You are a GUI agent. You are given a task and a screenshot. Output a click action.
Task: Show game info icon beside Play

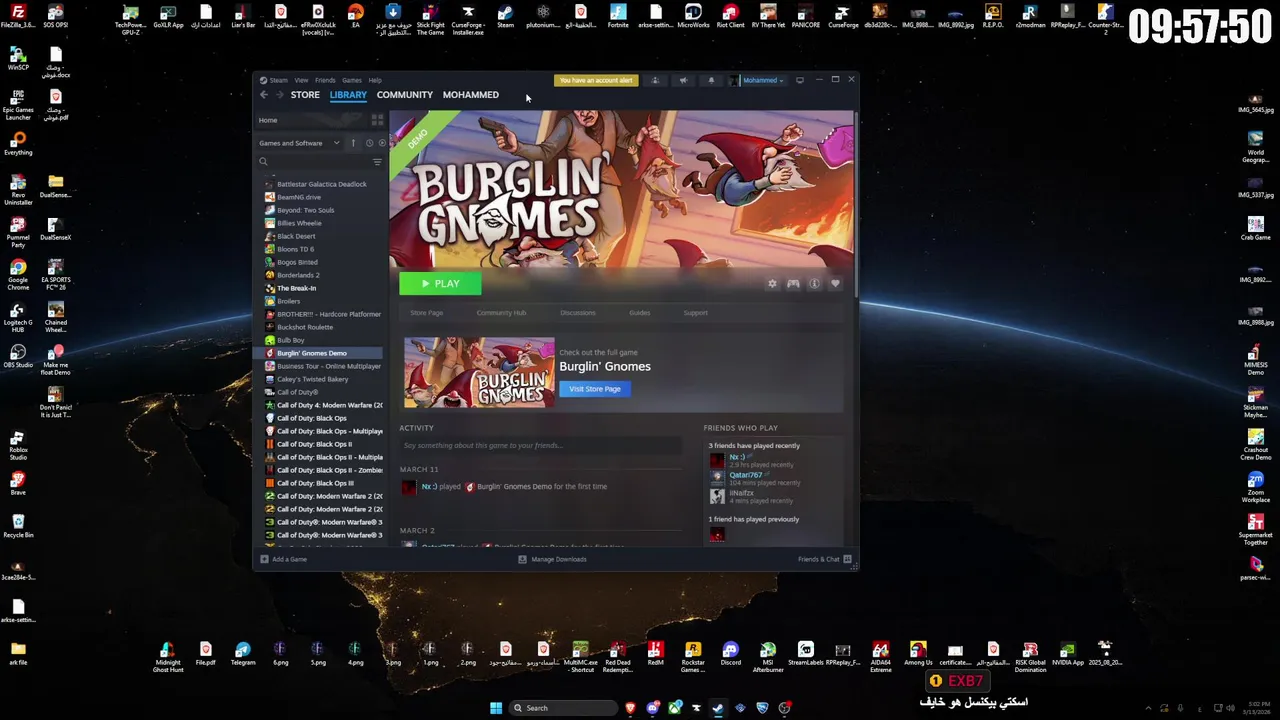pyautogui.click(x=814, y=284)
